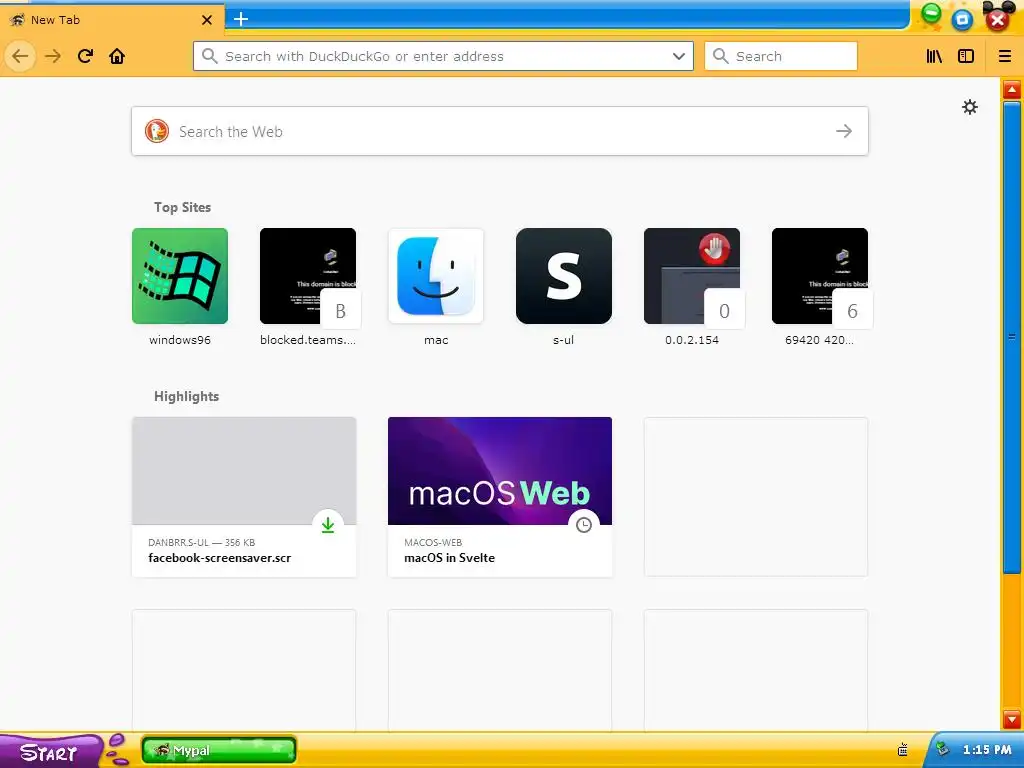This screenshot has height=768, width=1024.
Task: Select the New Tab tab
Action: pos(111,20)
